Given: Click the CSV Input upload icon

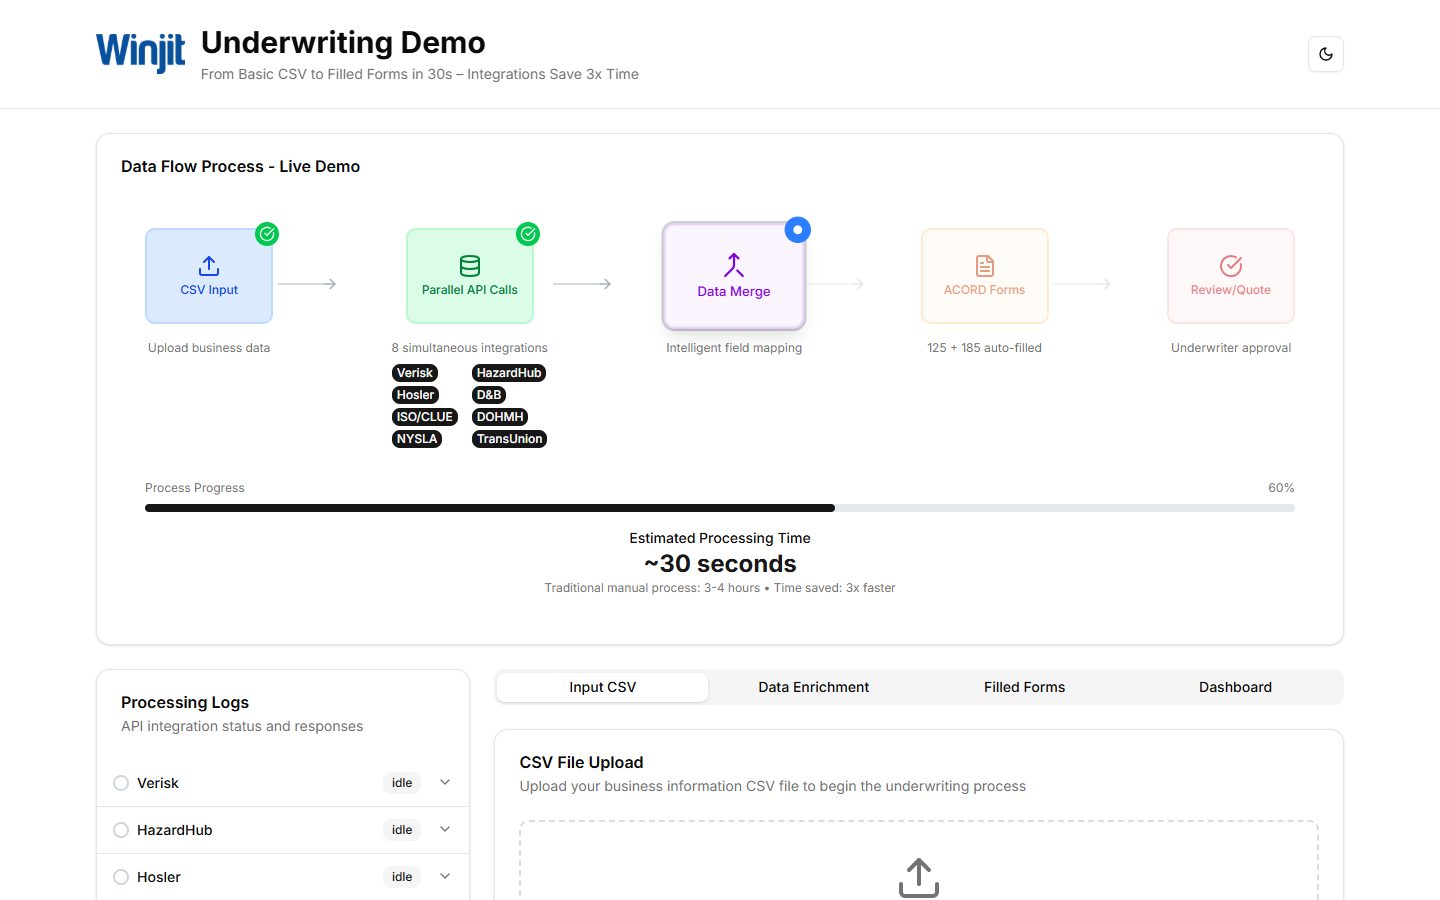Looking at the screenshot, I should coord(209,266).
